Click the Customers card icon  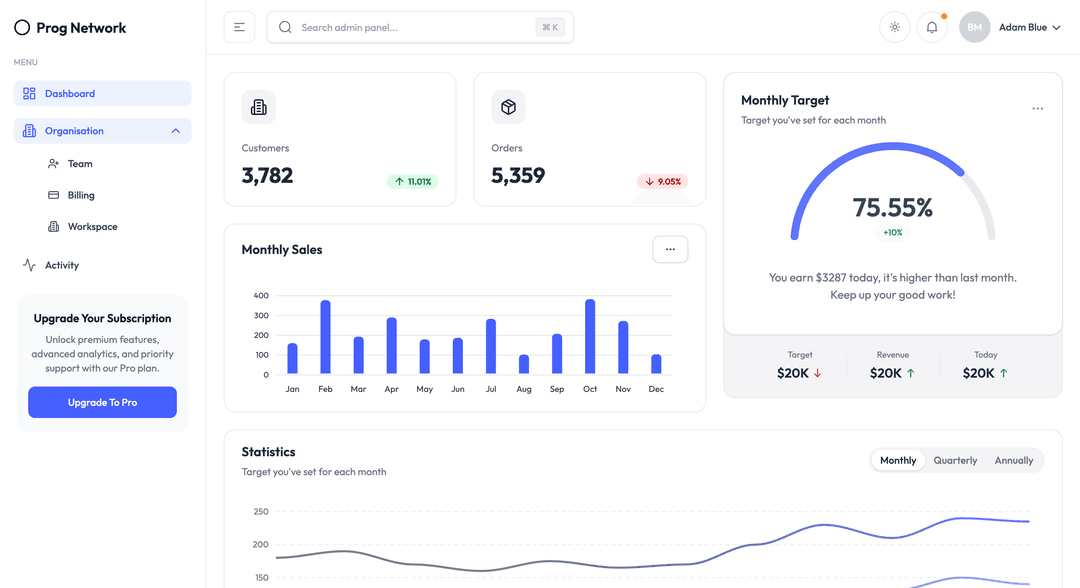point(259,107)
